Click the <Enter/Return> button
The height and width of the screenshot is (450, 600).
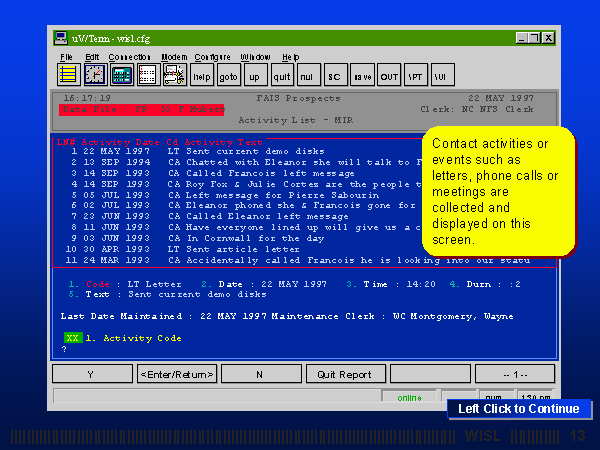176,374
